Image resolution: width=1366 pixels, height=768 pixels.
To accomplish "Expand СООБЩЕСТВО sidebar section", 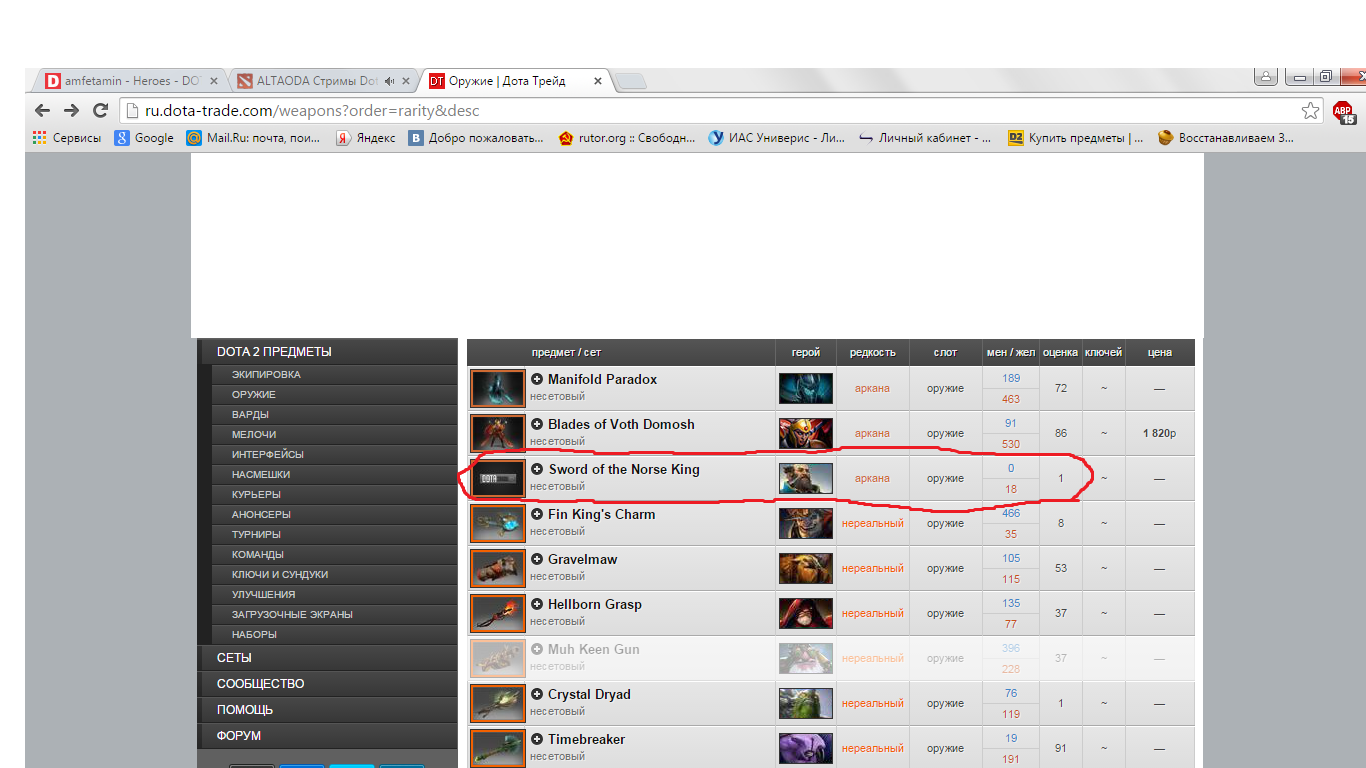I will (327, 684).
